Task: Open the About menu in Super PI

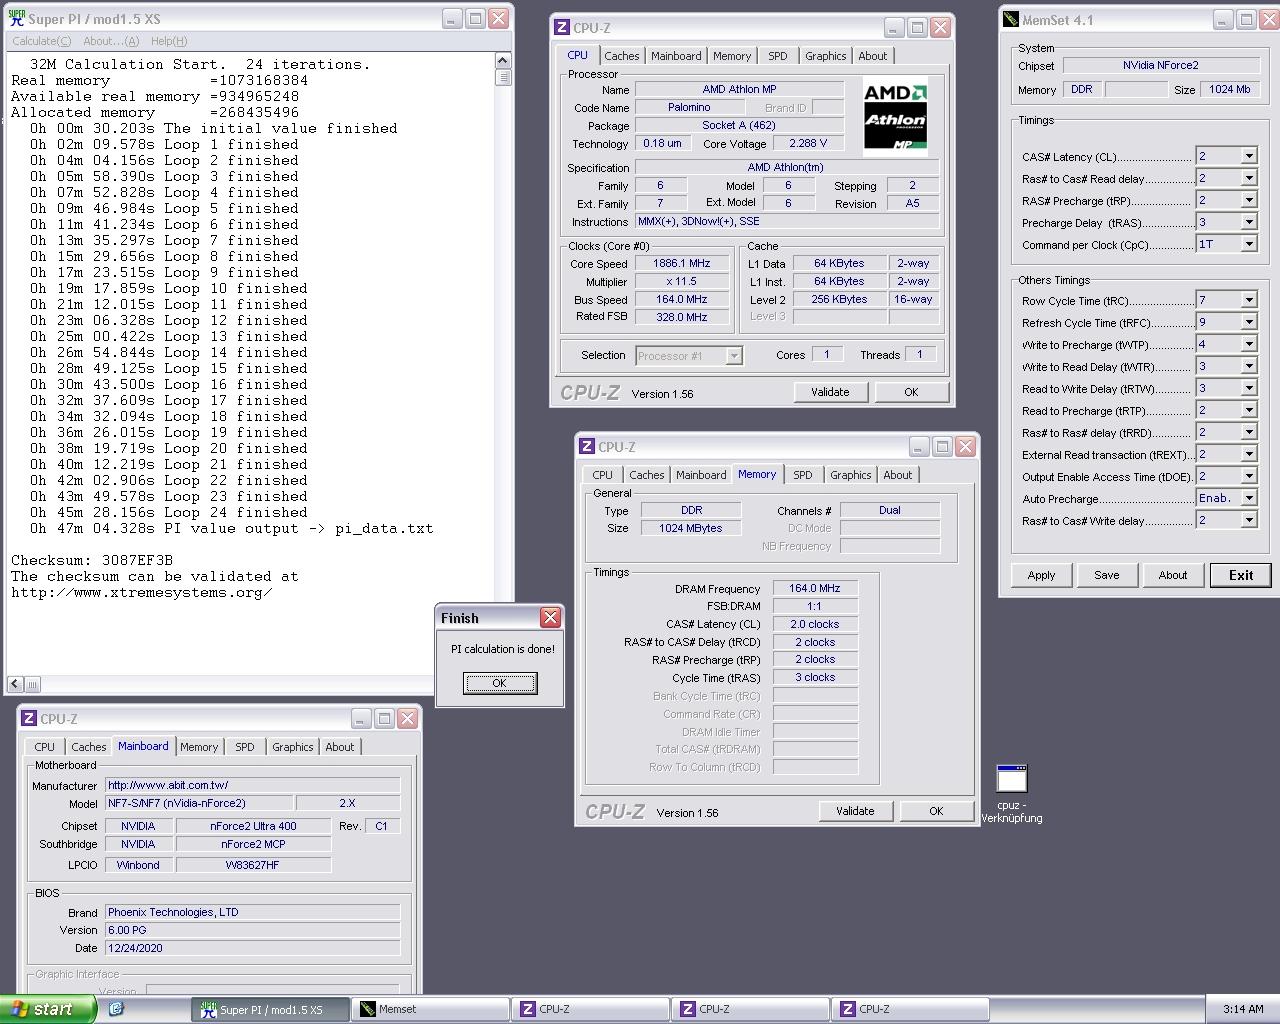Action: [111, 41]
